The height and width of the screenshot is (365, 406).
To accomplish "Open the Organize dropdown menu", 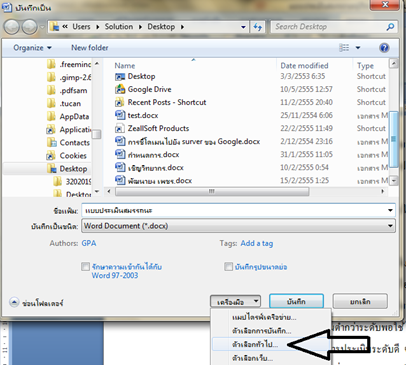I will click(32, 48).
